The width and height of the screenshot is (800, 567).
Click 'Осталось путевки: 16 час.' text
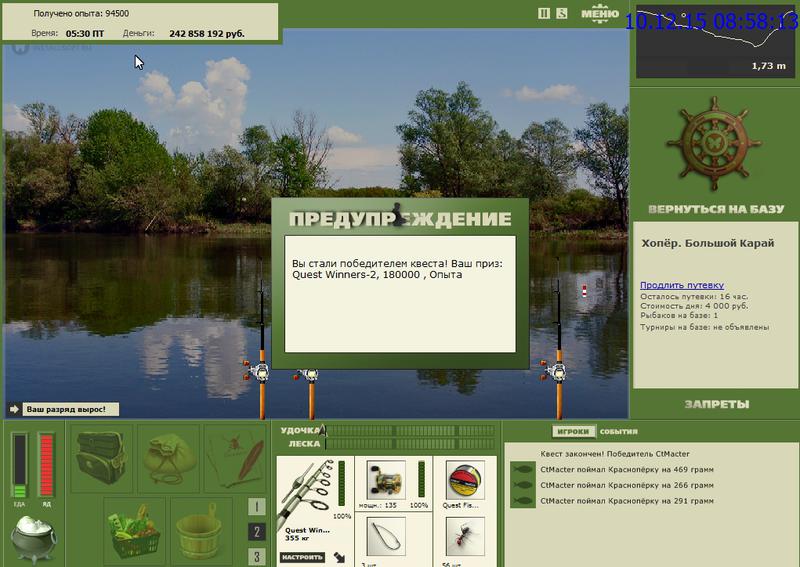[694, 297]
